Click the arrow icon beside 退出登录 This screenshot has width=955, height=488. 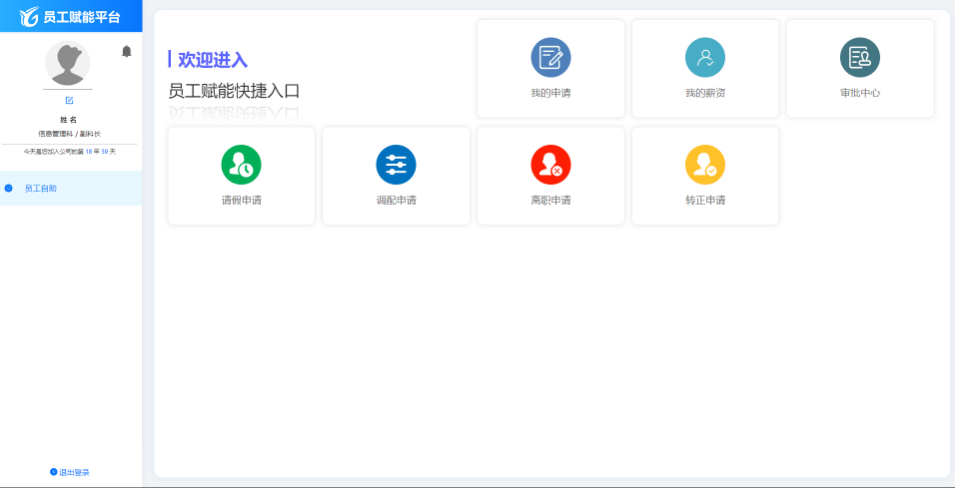tap(53, 472)
